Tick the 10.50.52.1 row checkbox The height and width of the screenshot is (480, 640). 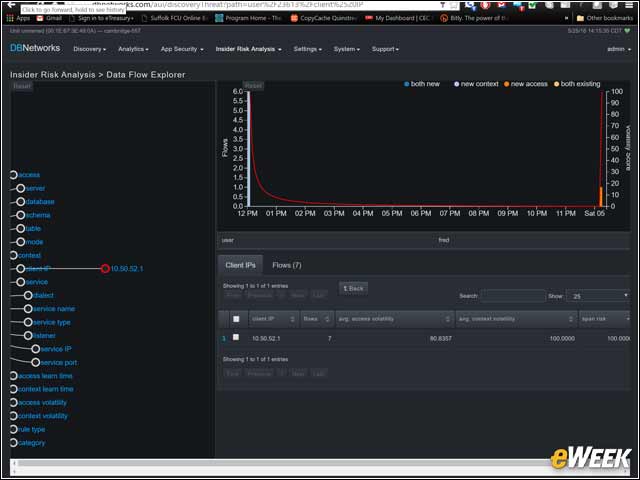[x=236, y=337]
